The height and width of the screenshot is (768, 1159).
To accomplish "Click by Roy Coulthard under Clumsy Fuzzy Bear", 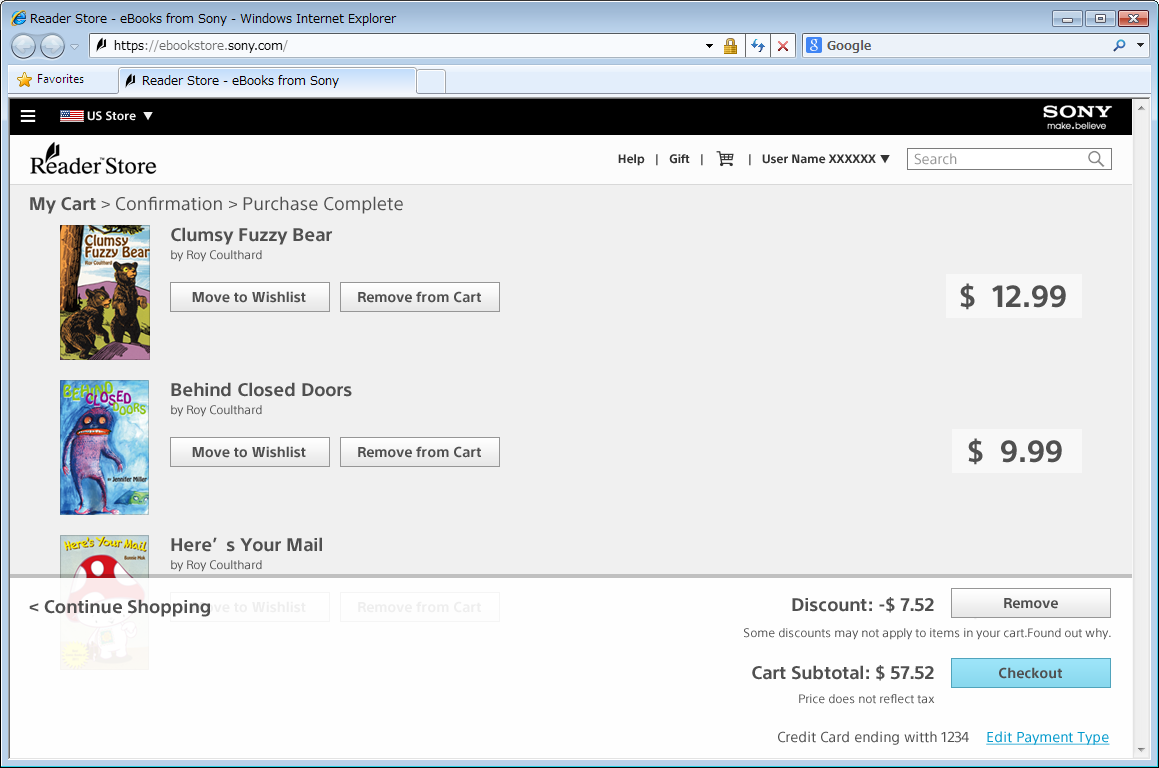I will click(x=216, y=255).
